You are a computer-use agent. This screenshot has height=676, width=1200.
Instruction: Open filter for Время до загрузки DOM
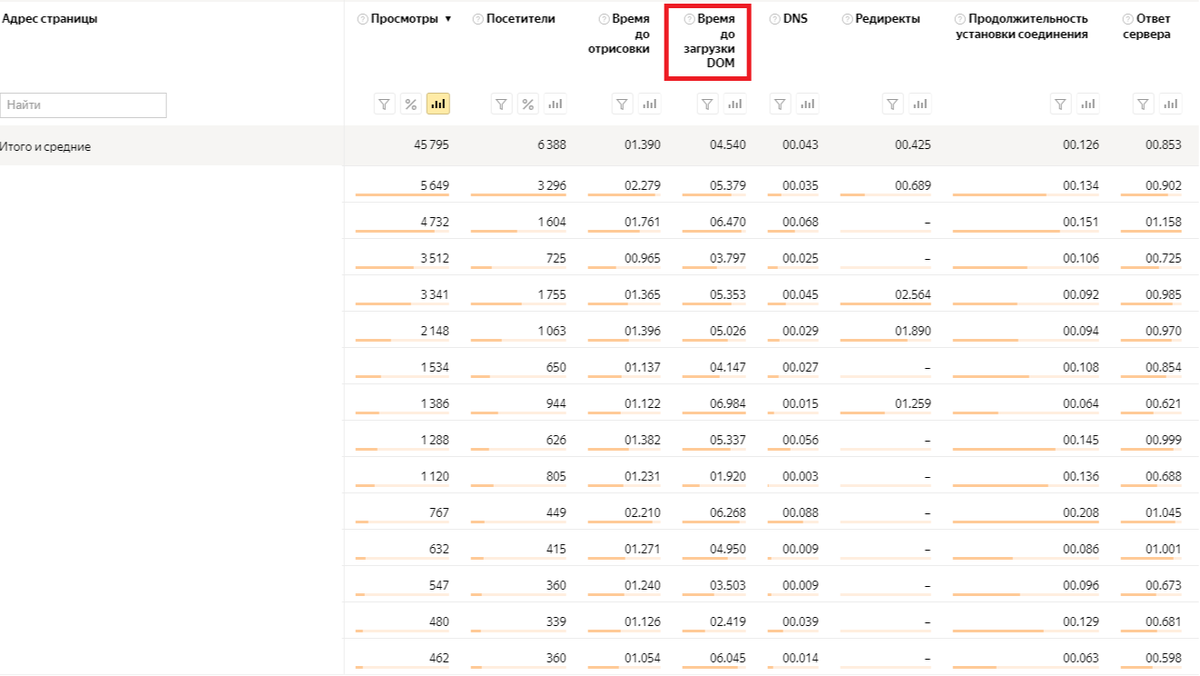click(707, 104)
